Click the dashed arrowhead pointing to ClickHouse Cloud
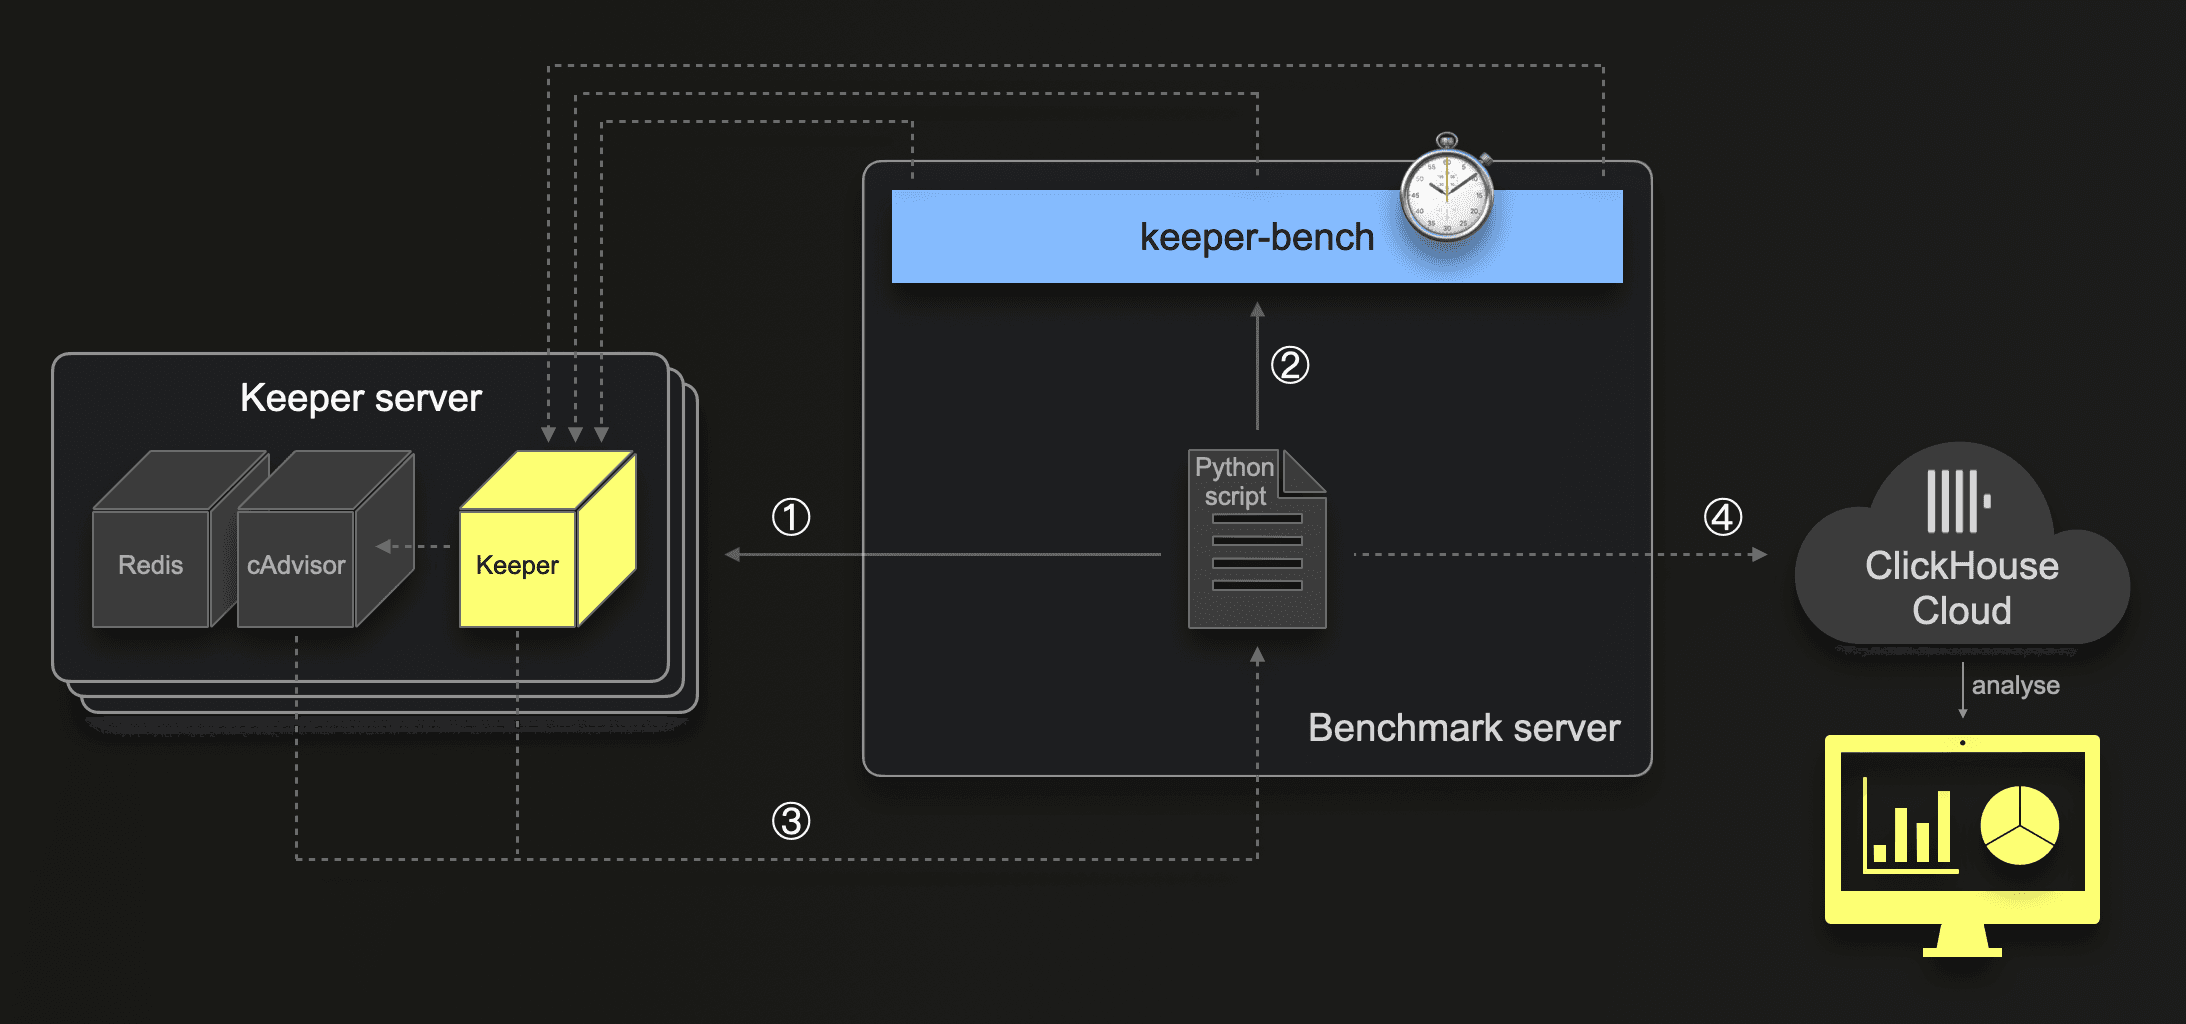The height and width of the screenshot is (1024, 2186). [1759, 554]
